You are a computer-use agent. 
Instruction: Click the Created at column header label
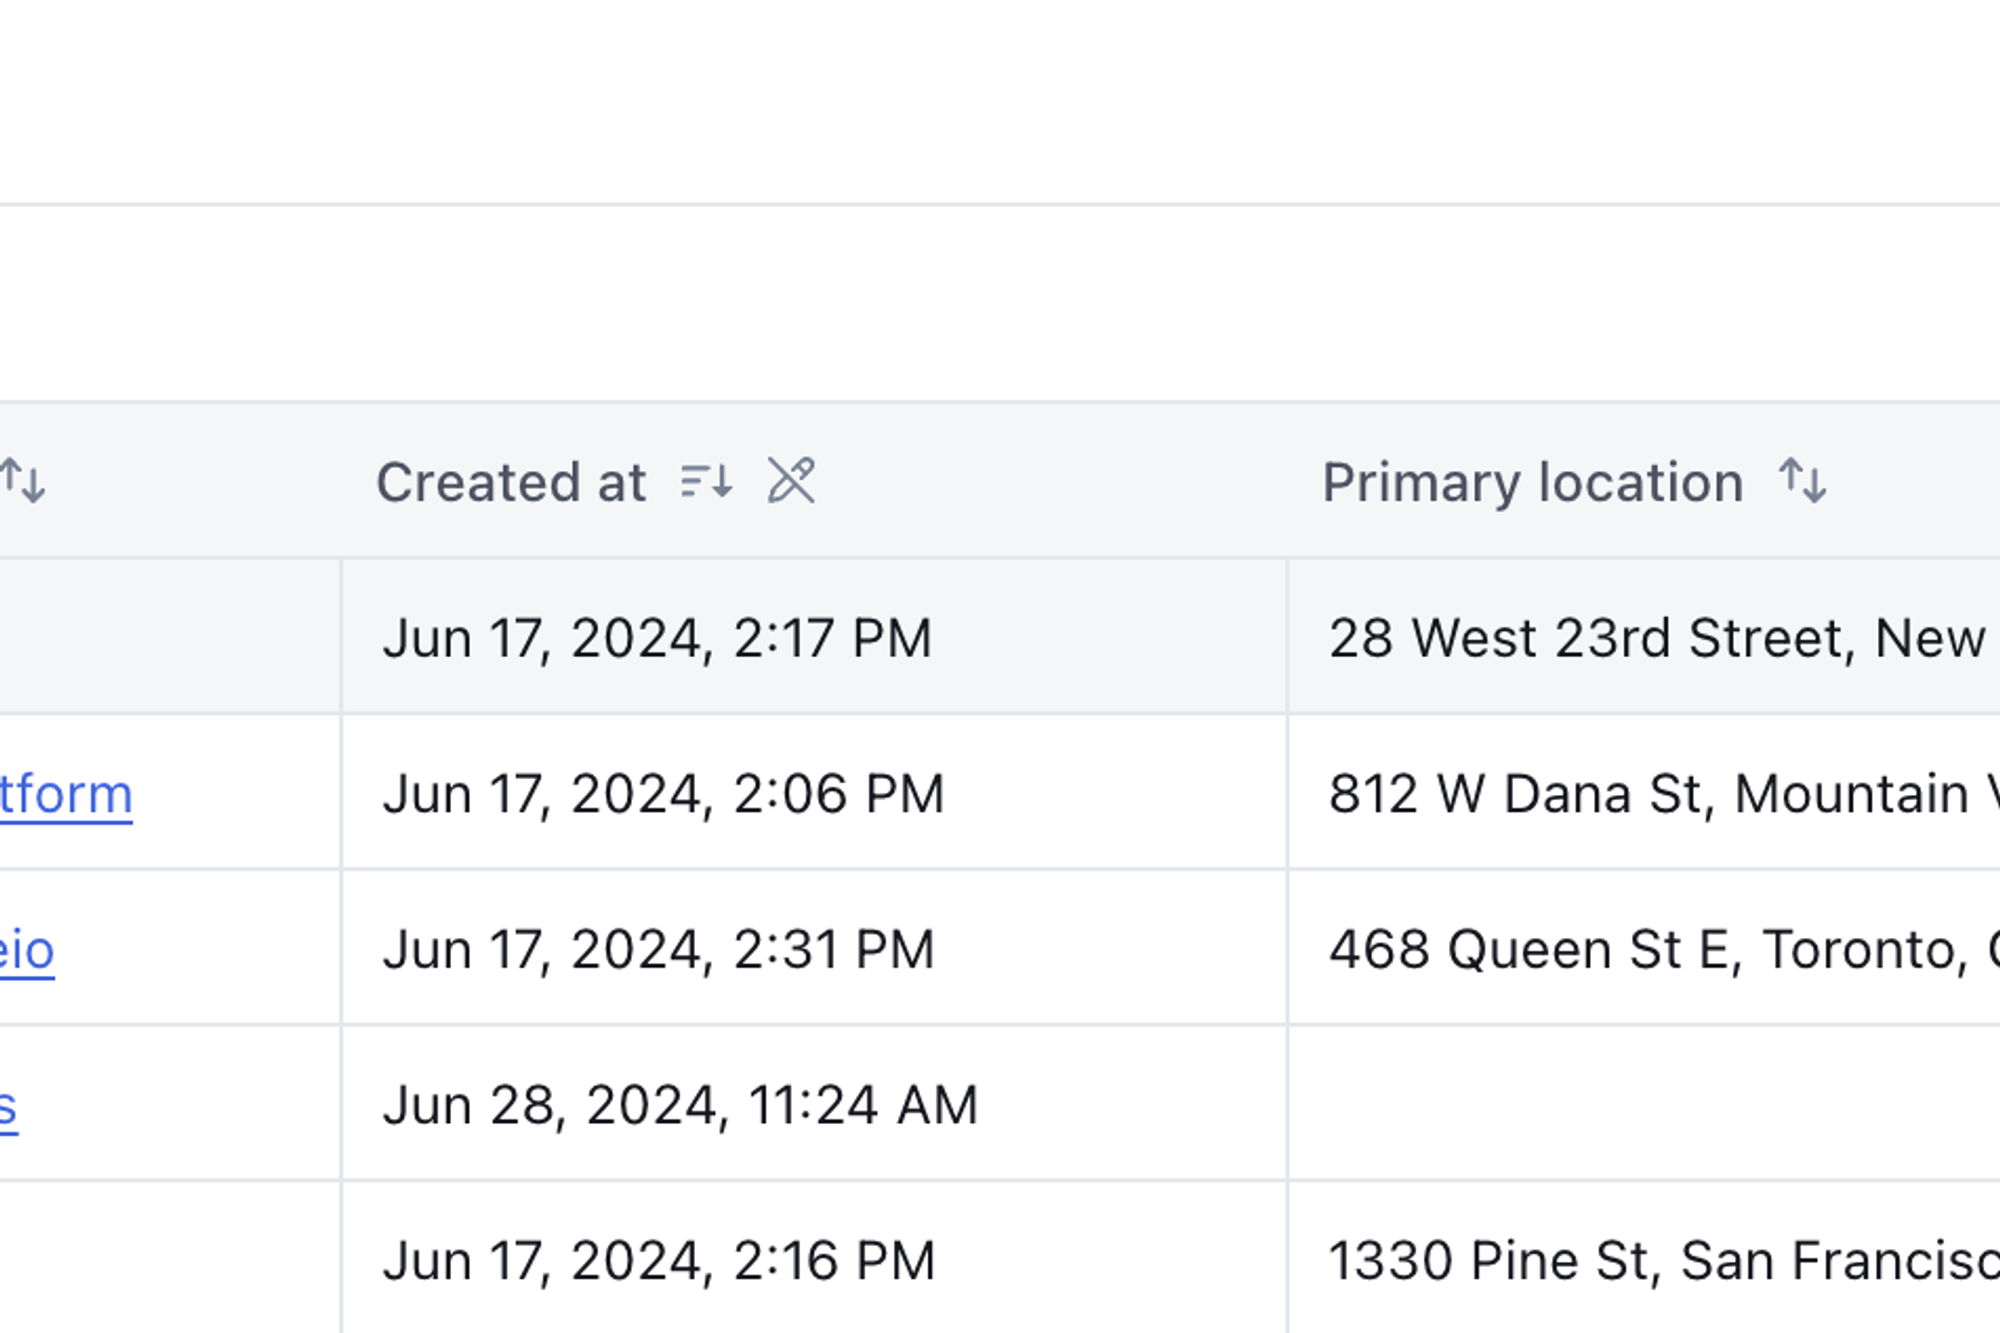[x=511, y=482]
